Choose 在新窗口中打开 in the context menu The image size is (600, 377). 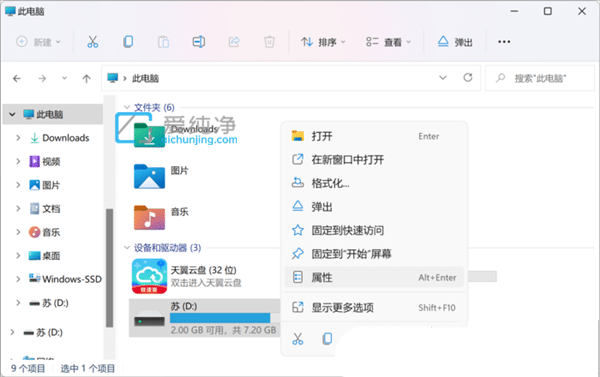[x=374, y=160]
